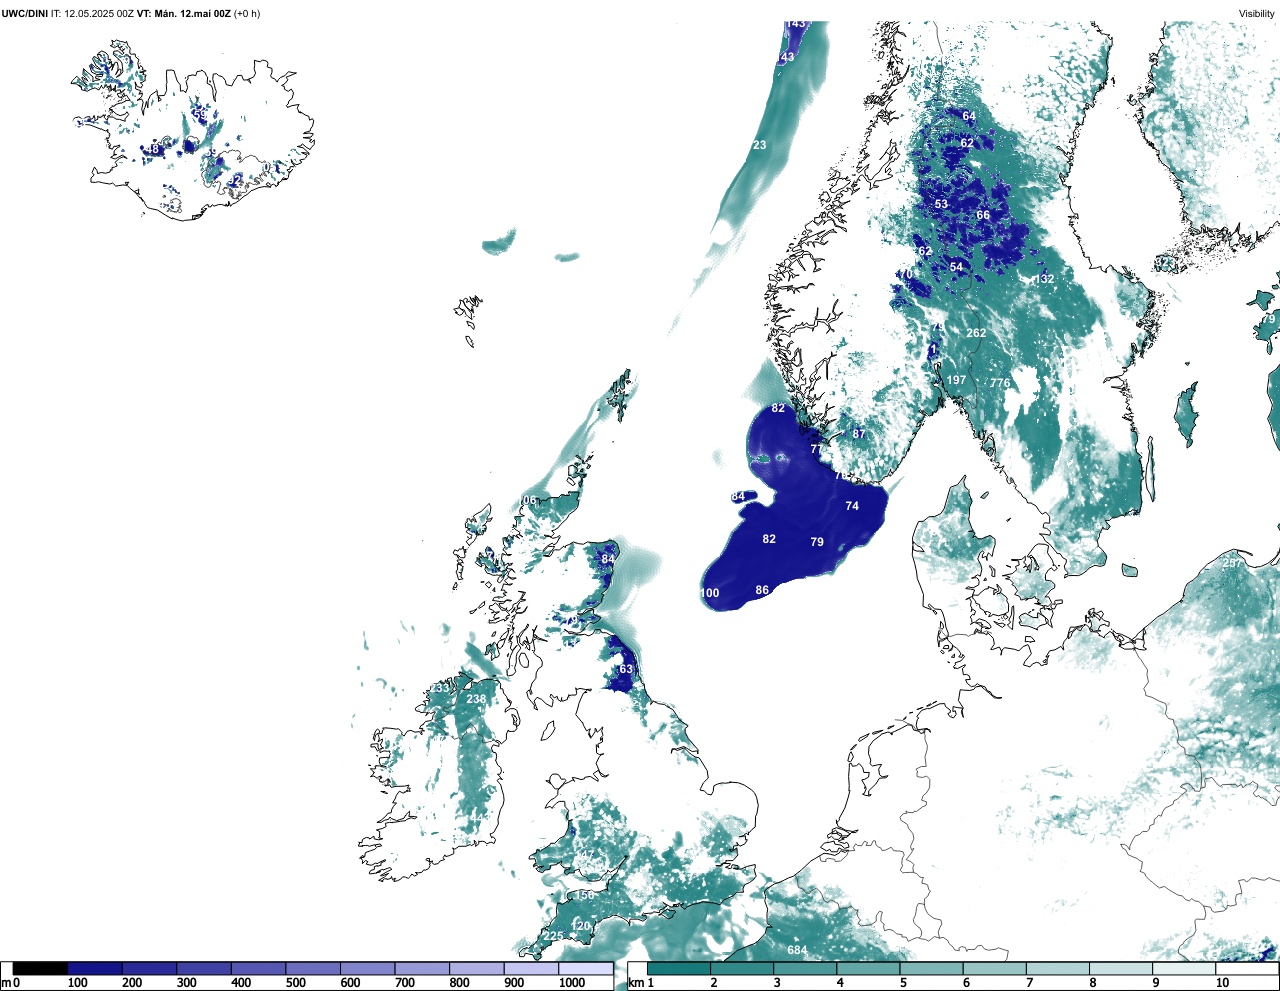The height and width of the screenshot is (991, 1280).
Task: Click visibility value '238' over Northern Ireland
Action: tap(476, 699)
